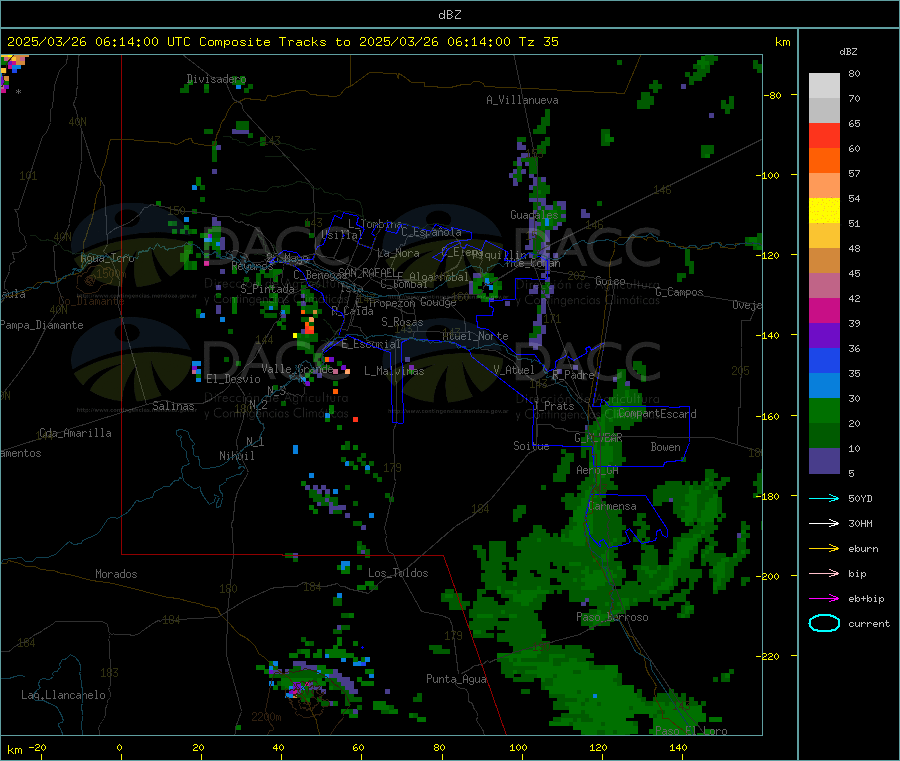
Task: Click the pink bip arrow icon
Action: coord(824,573)
